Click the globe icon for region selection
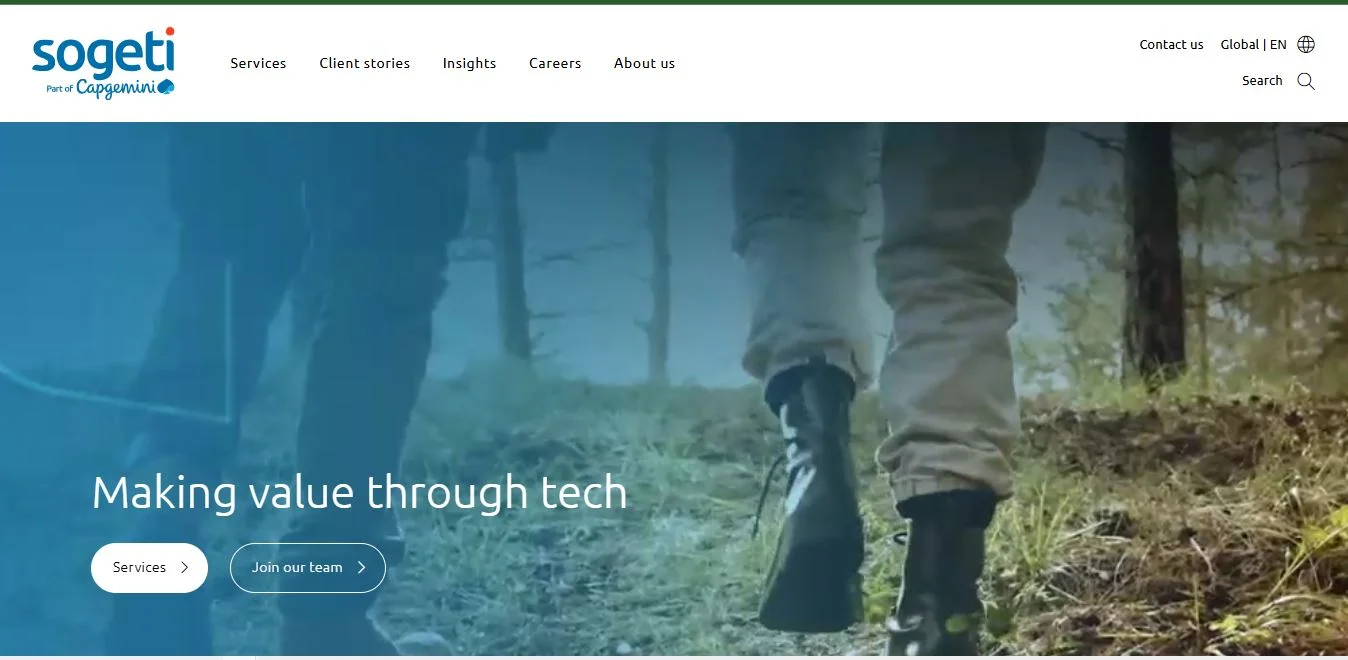 [1306, 44]
